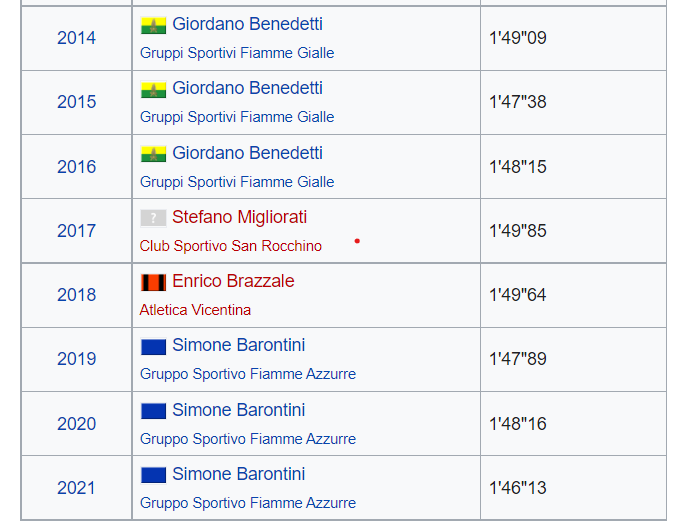Viewport: 682px width, 528px height.
Task: Click the blue Fiamme Azzurre flag in 2020 row
Action: click(x=153, y=411)
